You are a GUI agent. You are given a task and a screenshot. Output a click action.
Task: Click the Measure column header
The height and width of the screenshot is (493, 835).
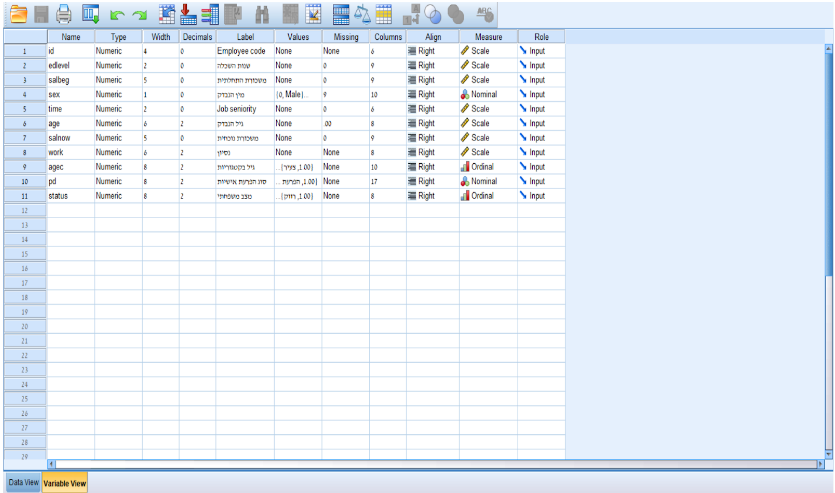[488, 37]
